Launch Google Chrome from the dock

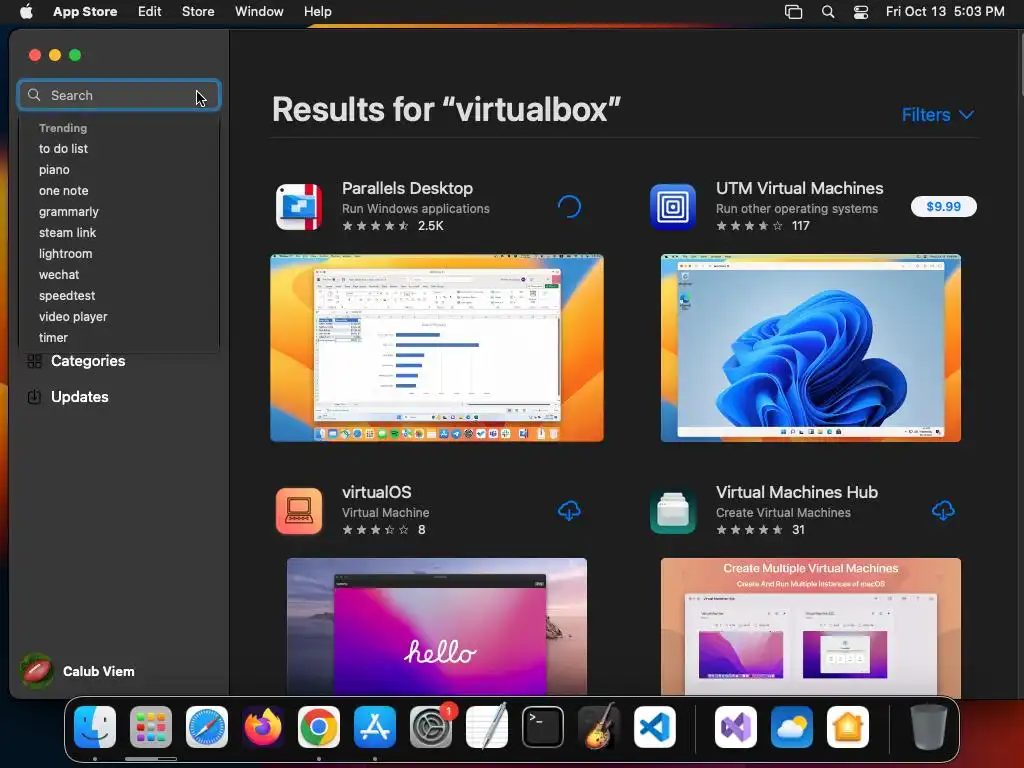coord(319,727)
